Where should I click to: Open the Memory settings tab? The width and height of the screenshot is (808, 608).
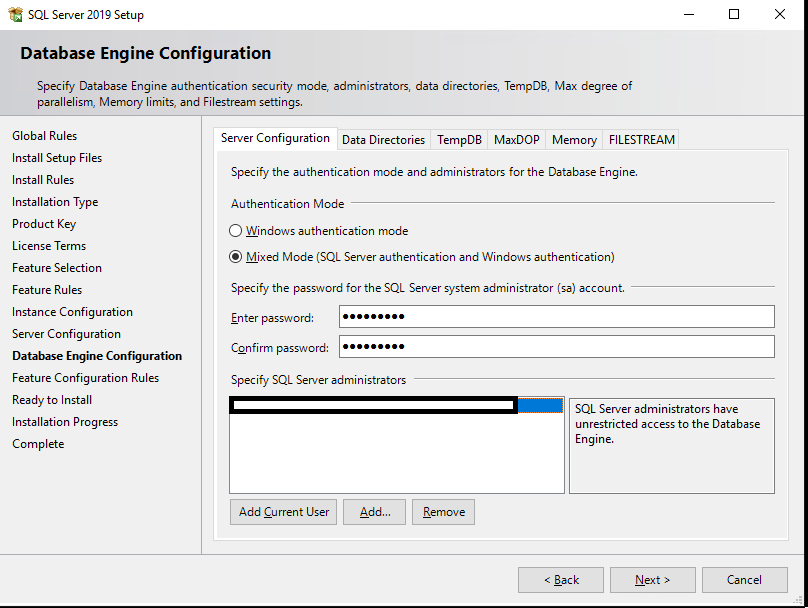[573, 139]
